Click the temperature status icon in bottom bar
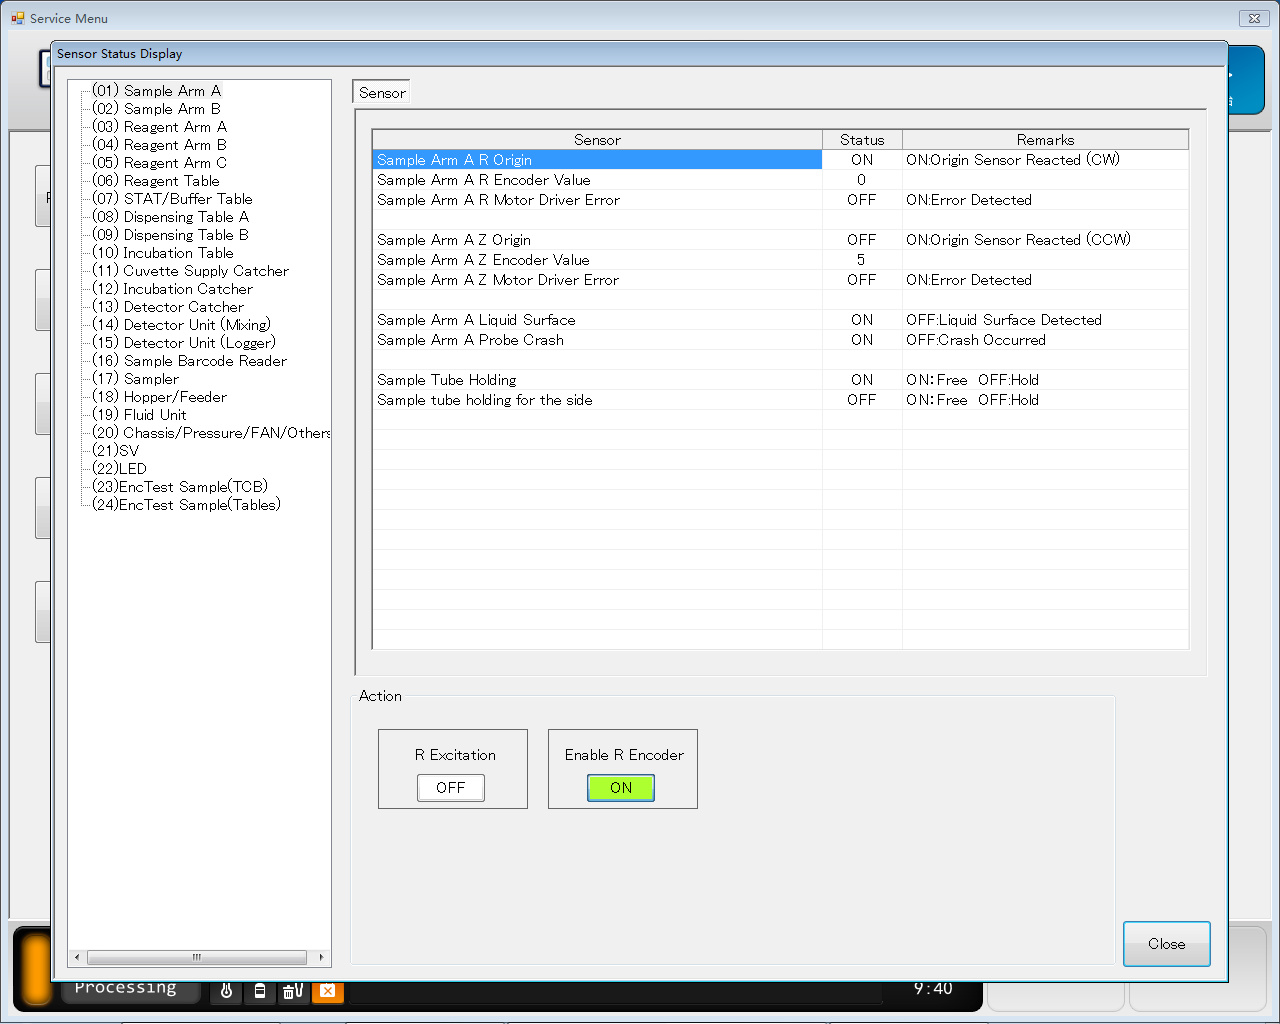The width and height of the screenshot is (1280, 1024). pos(227,991)
